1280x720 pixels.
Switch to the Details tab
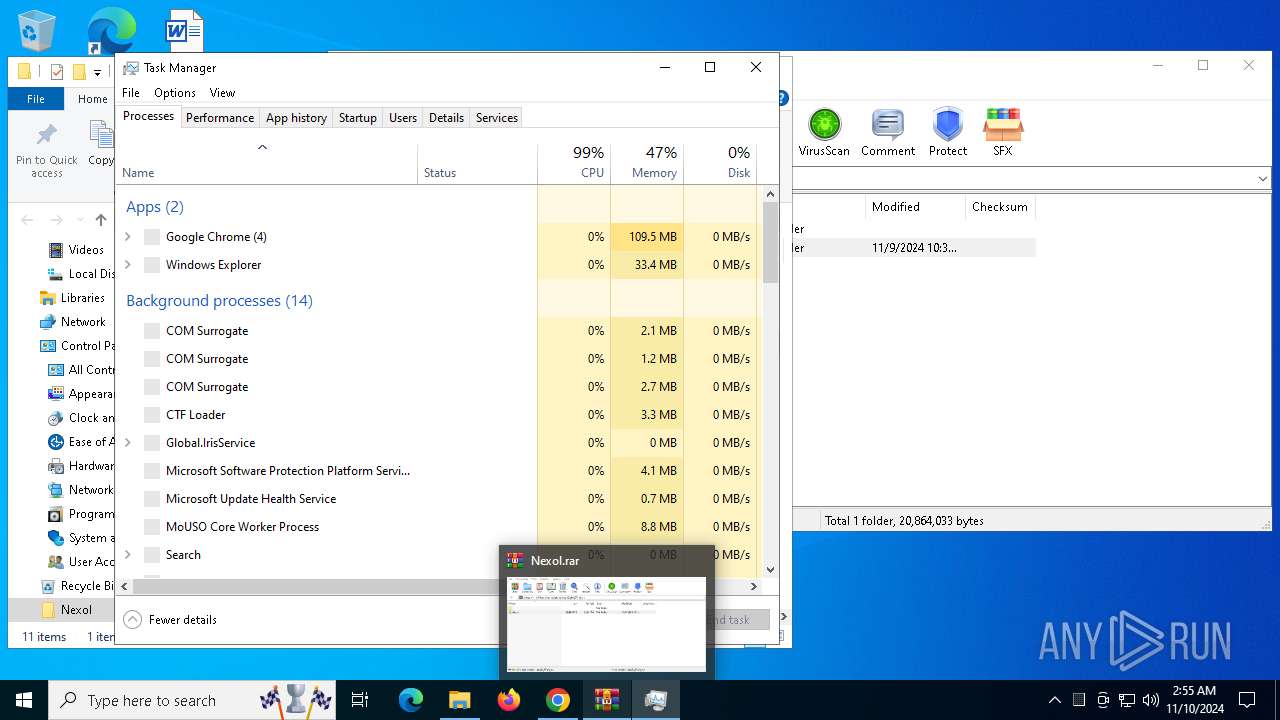click(x=446, y=117)
